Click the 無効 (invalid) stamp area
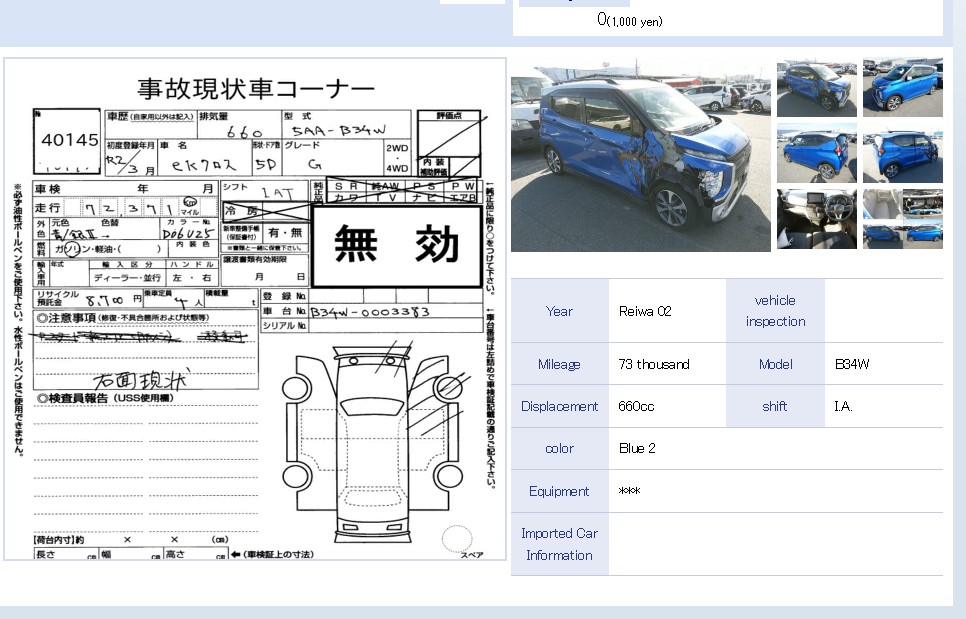This screenshot has width=966, height=619. [399, 245]
